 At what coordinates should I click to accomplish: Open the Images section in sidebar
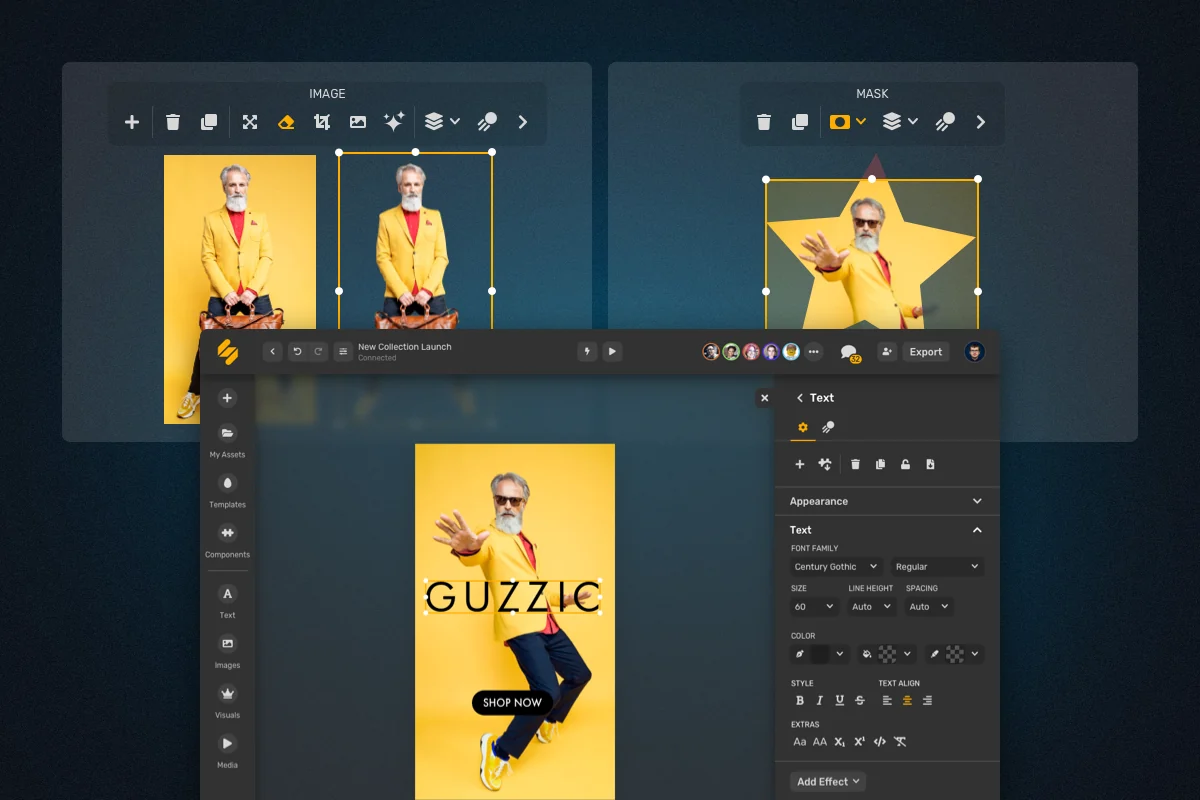[x=227, y=651]
